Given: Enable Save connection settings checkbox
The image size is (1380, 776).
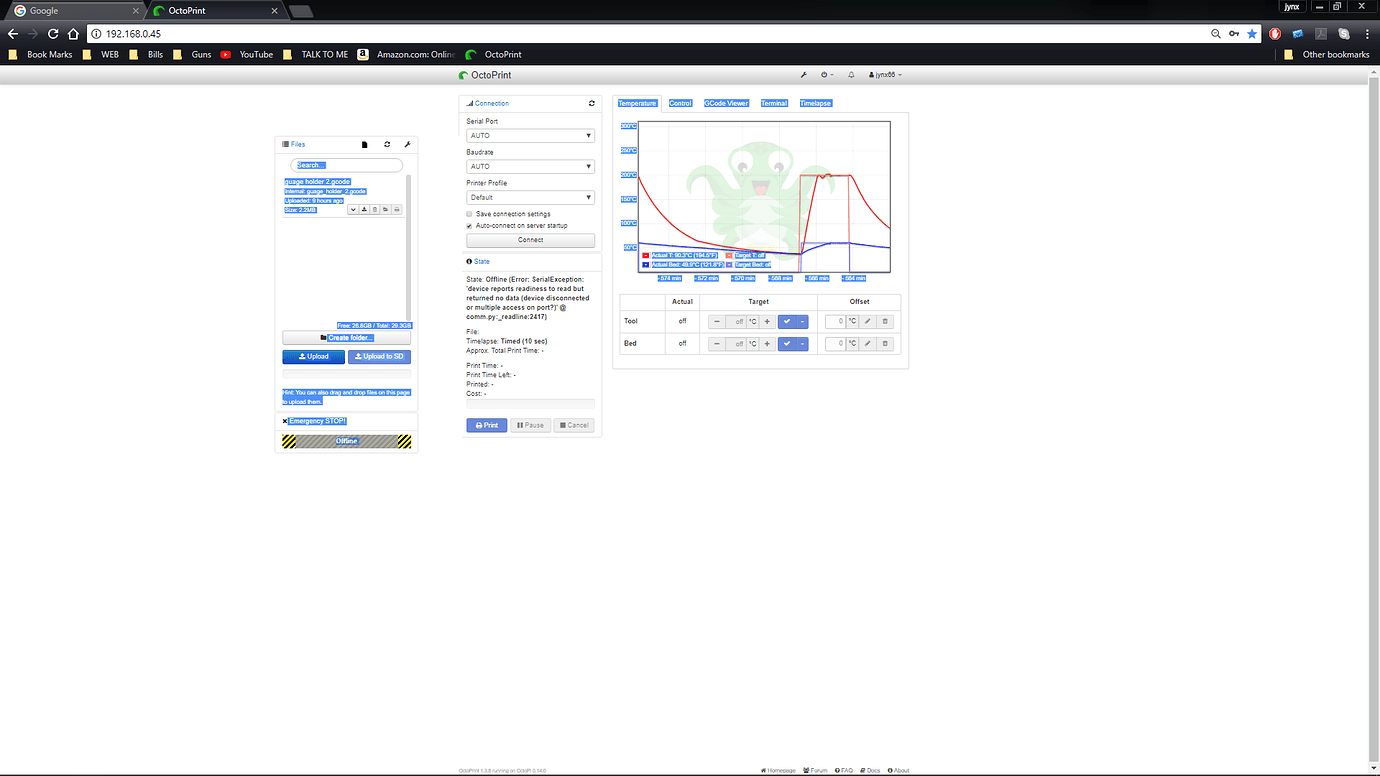Looking at the screenshot, I should [x=469, y=214].
